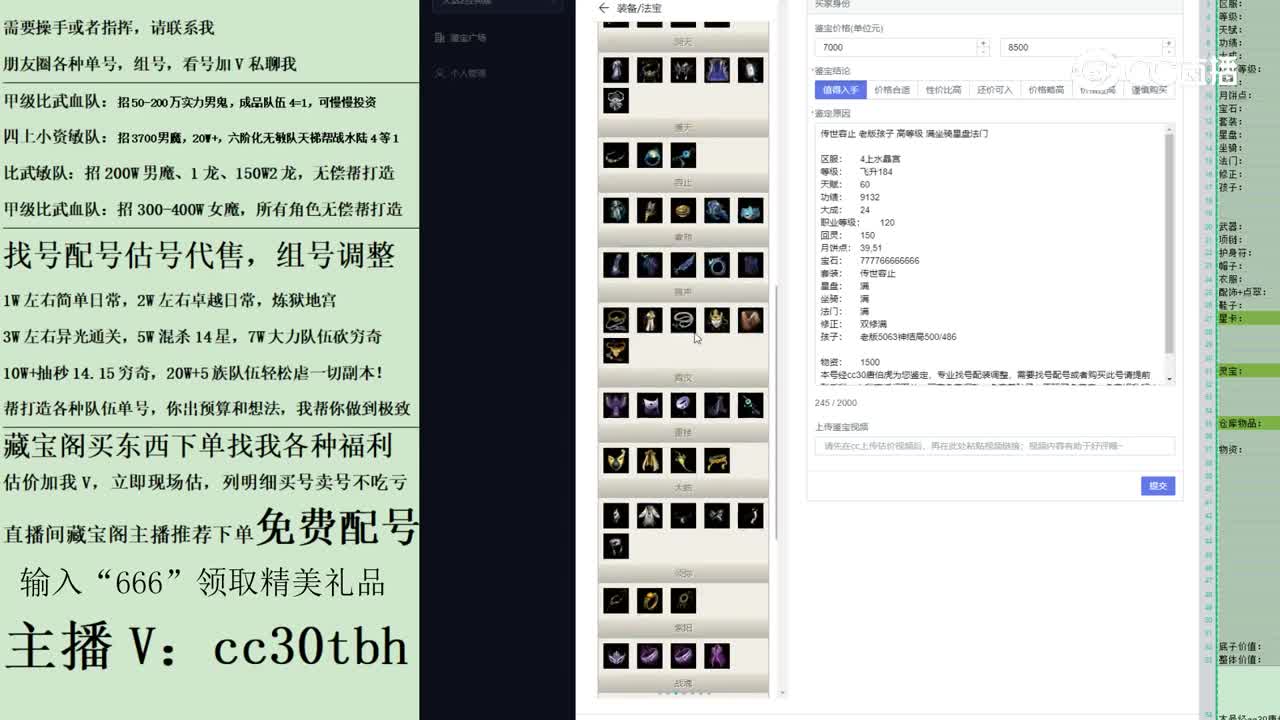The height and width of the screenshot is (720, 1280).
Task: Select the silver chain item near the cursor
Action: pyautogui.click(x=683, y=320)
